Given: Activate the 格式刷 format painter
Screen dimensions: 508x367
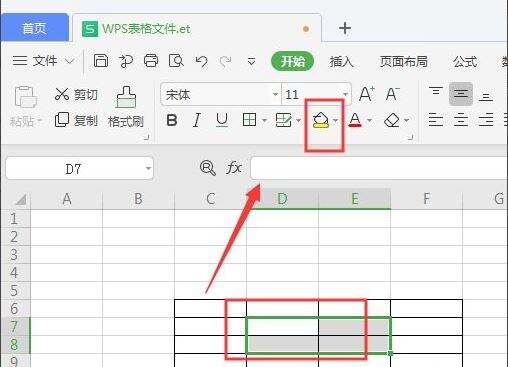Looking at the screenshot, I should coord(126,107).
